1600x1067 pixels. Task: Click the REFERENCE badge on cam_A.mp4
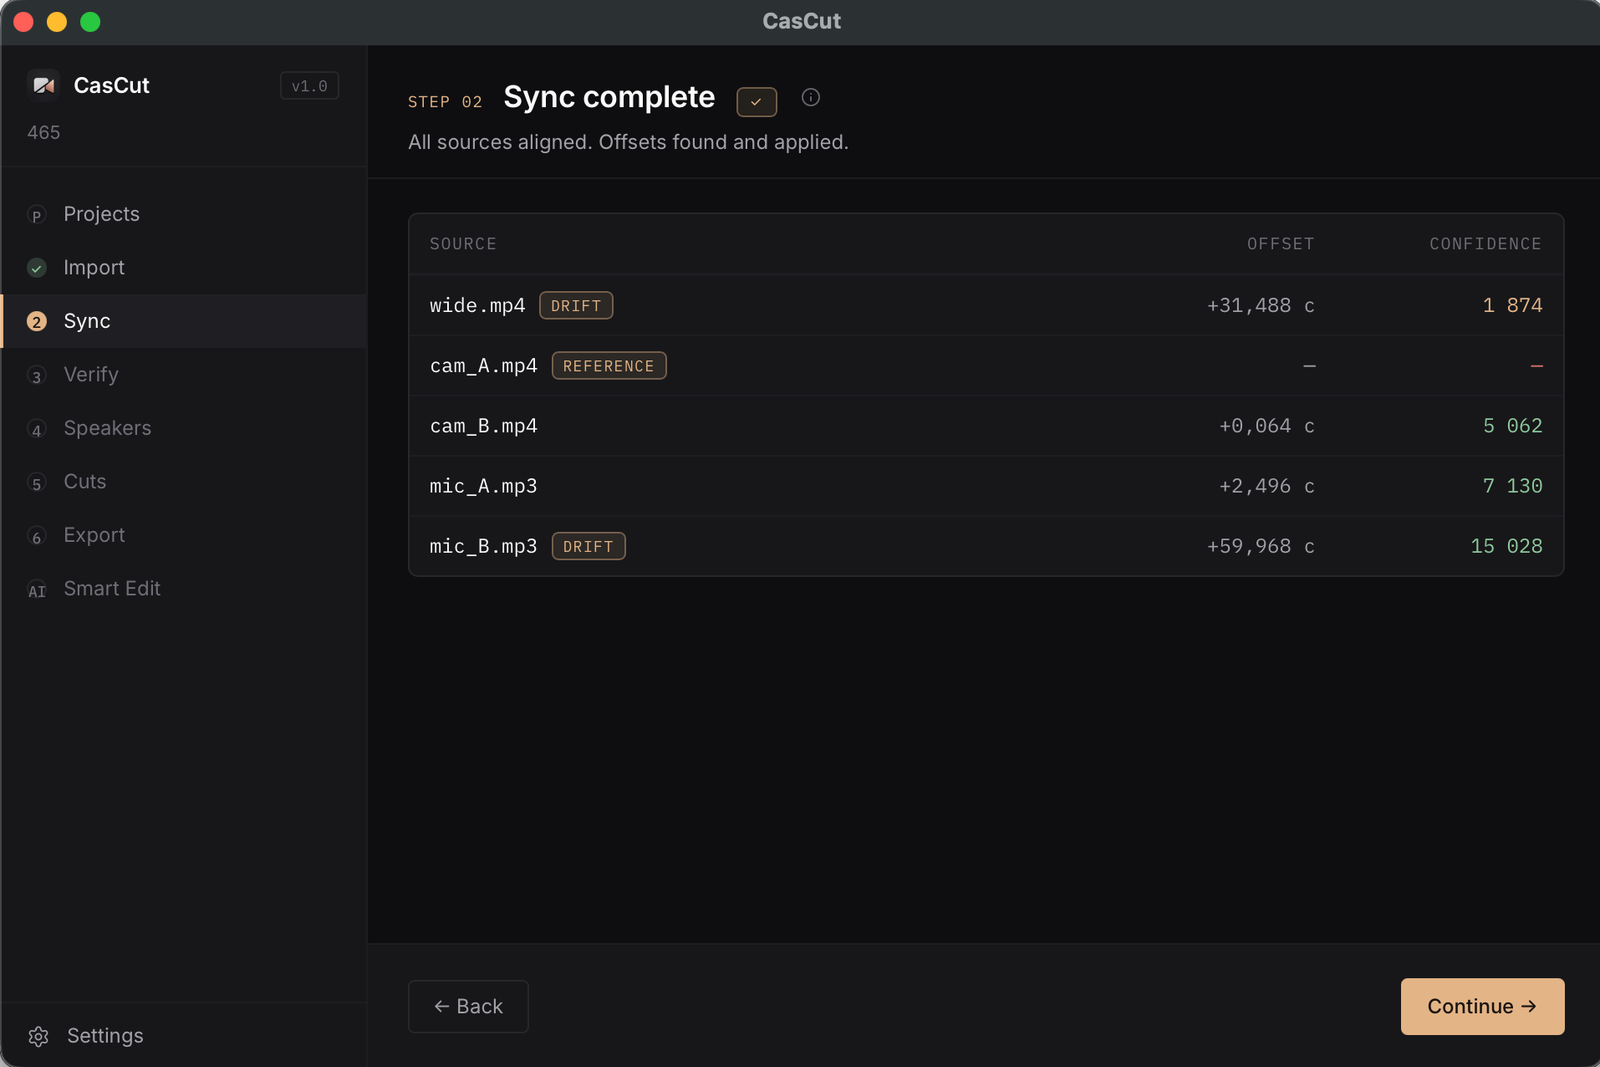[x=609, y=366]
